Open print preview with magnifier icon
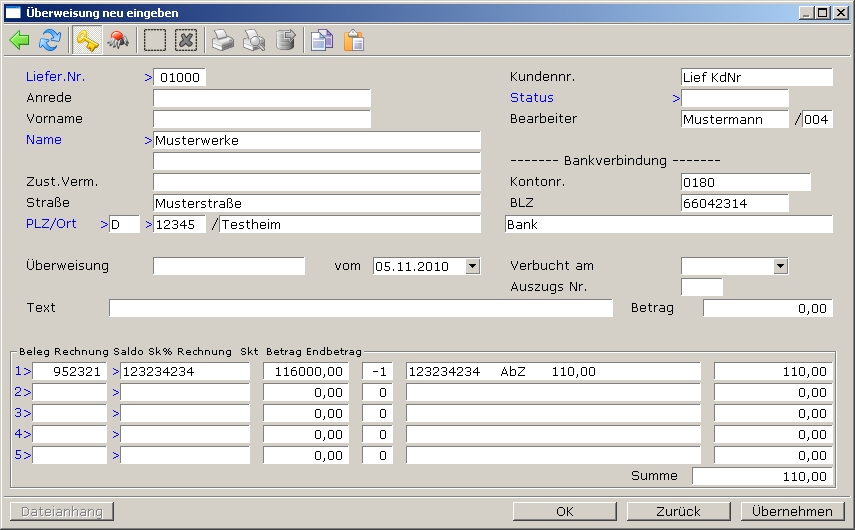This screenshot has height=530, width=855. (254, 41)
